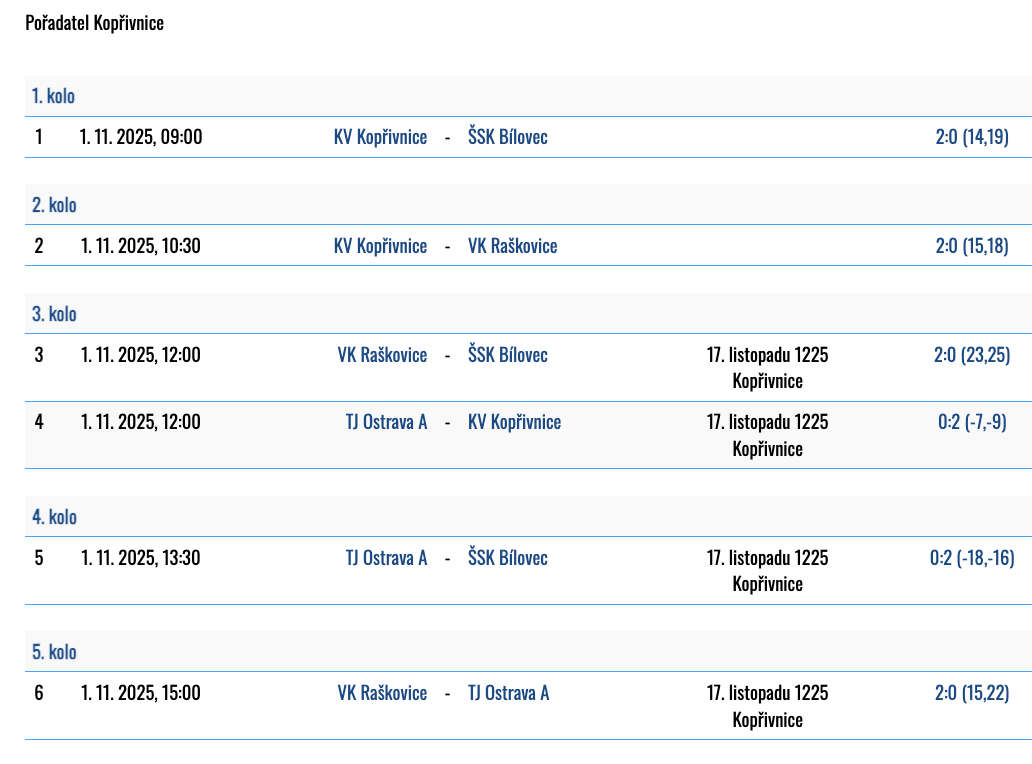Open TJ Ostrava A in the 13:30 match
1032x764 pixels.
(x=386, y=558)
